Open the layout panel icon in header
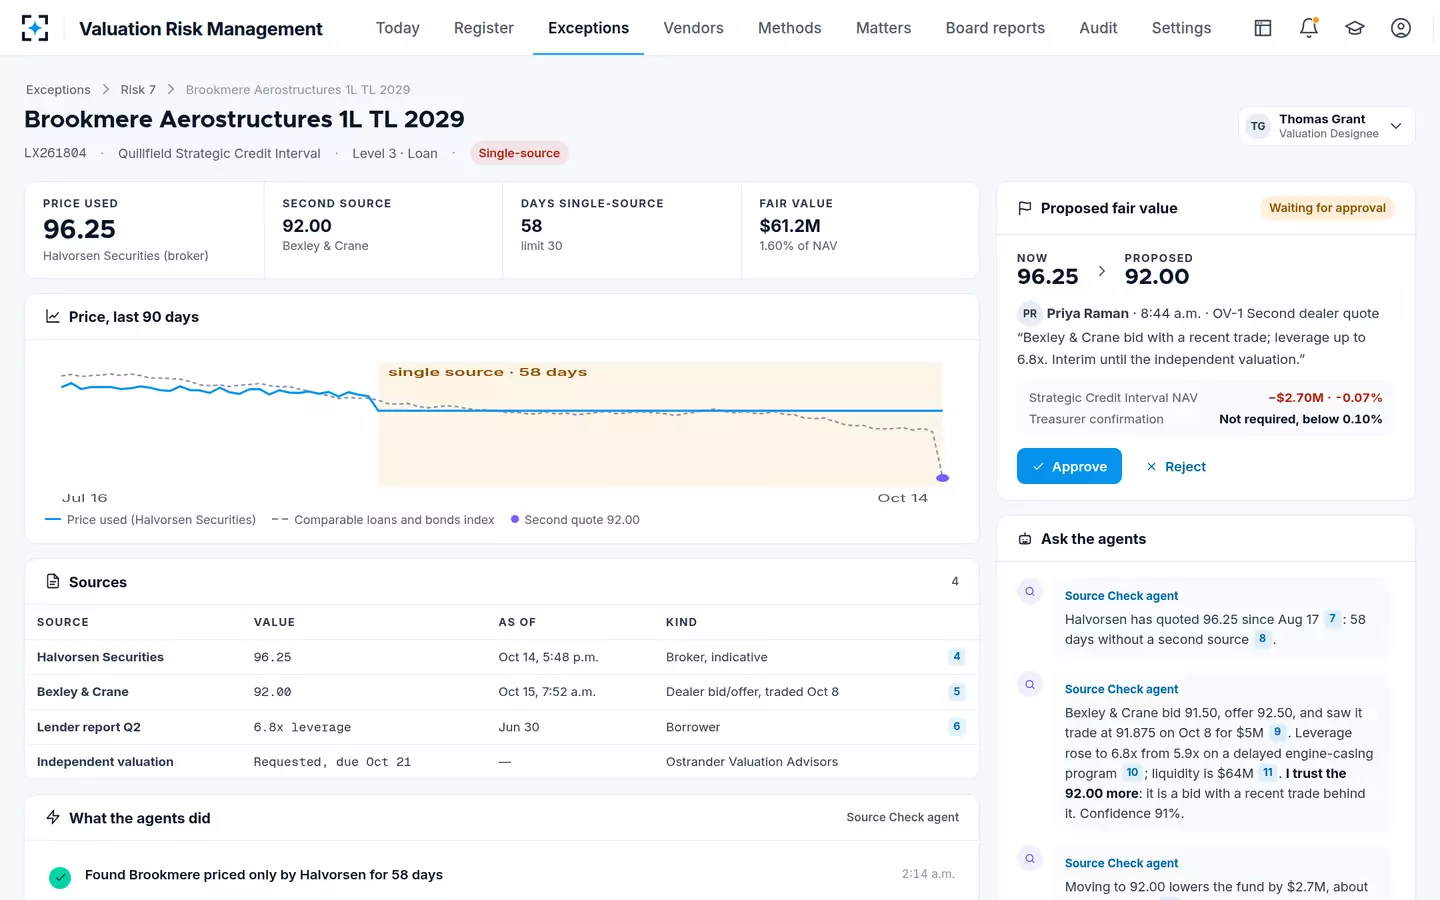Viewport: 1440px width, 900px height. [x=1263, y=28]
